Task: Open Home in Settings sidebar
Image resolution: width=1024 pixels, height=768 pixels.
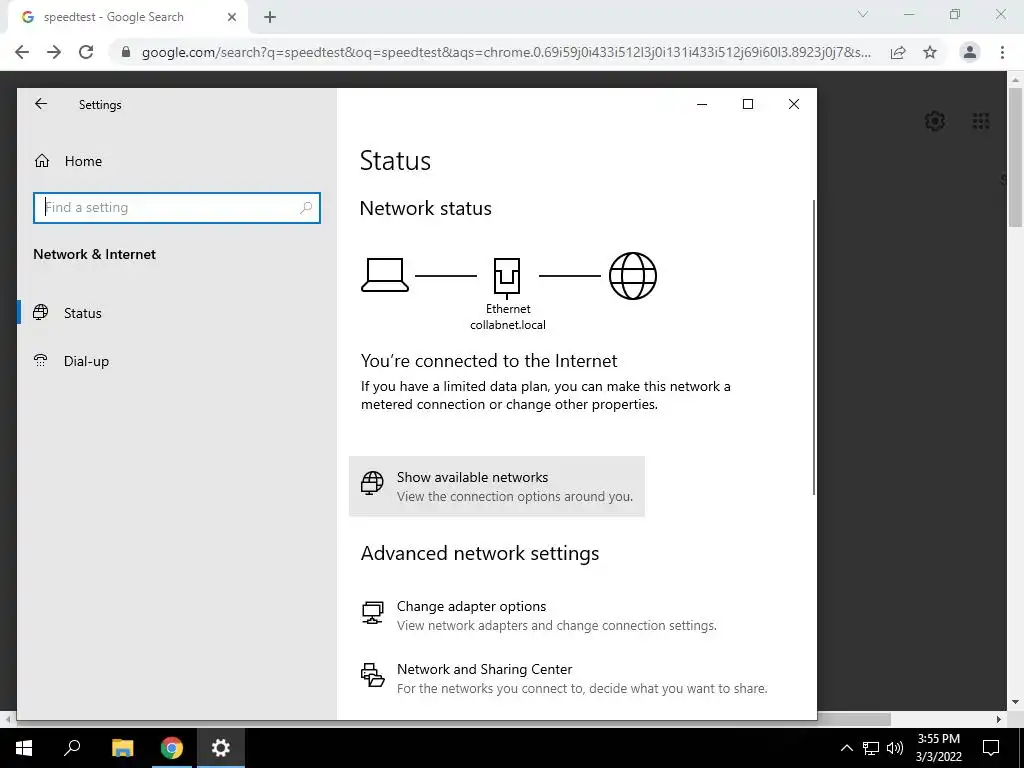Action: pos(83,161)
